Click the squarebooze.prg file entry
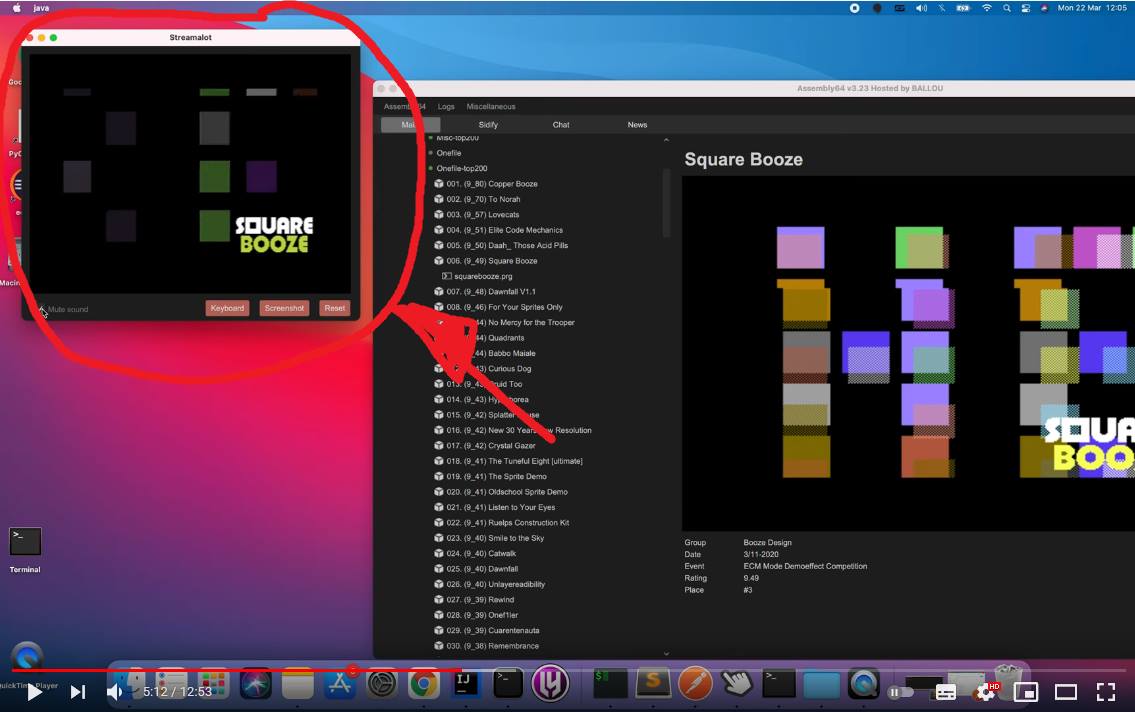 coord(483,276)
